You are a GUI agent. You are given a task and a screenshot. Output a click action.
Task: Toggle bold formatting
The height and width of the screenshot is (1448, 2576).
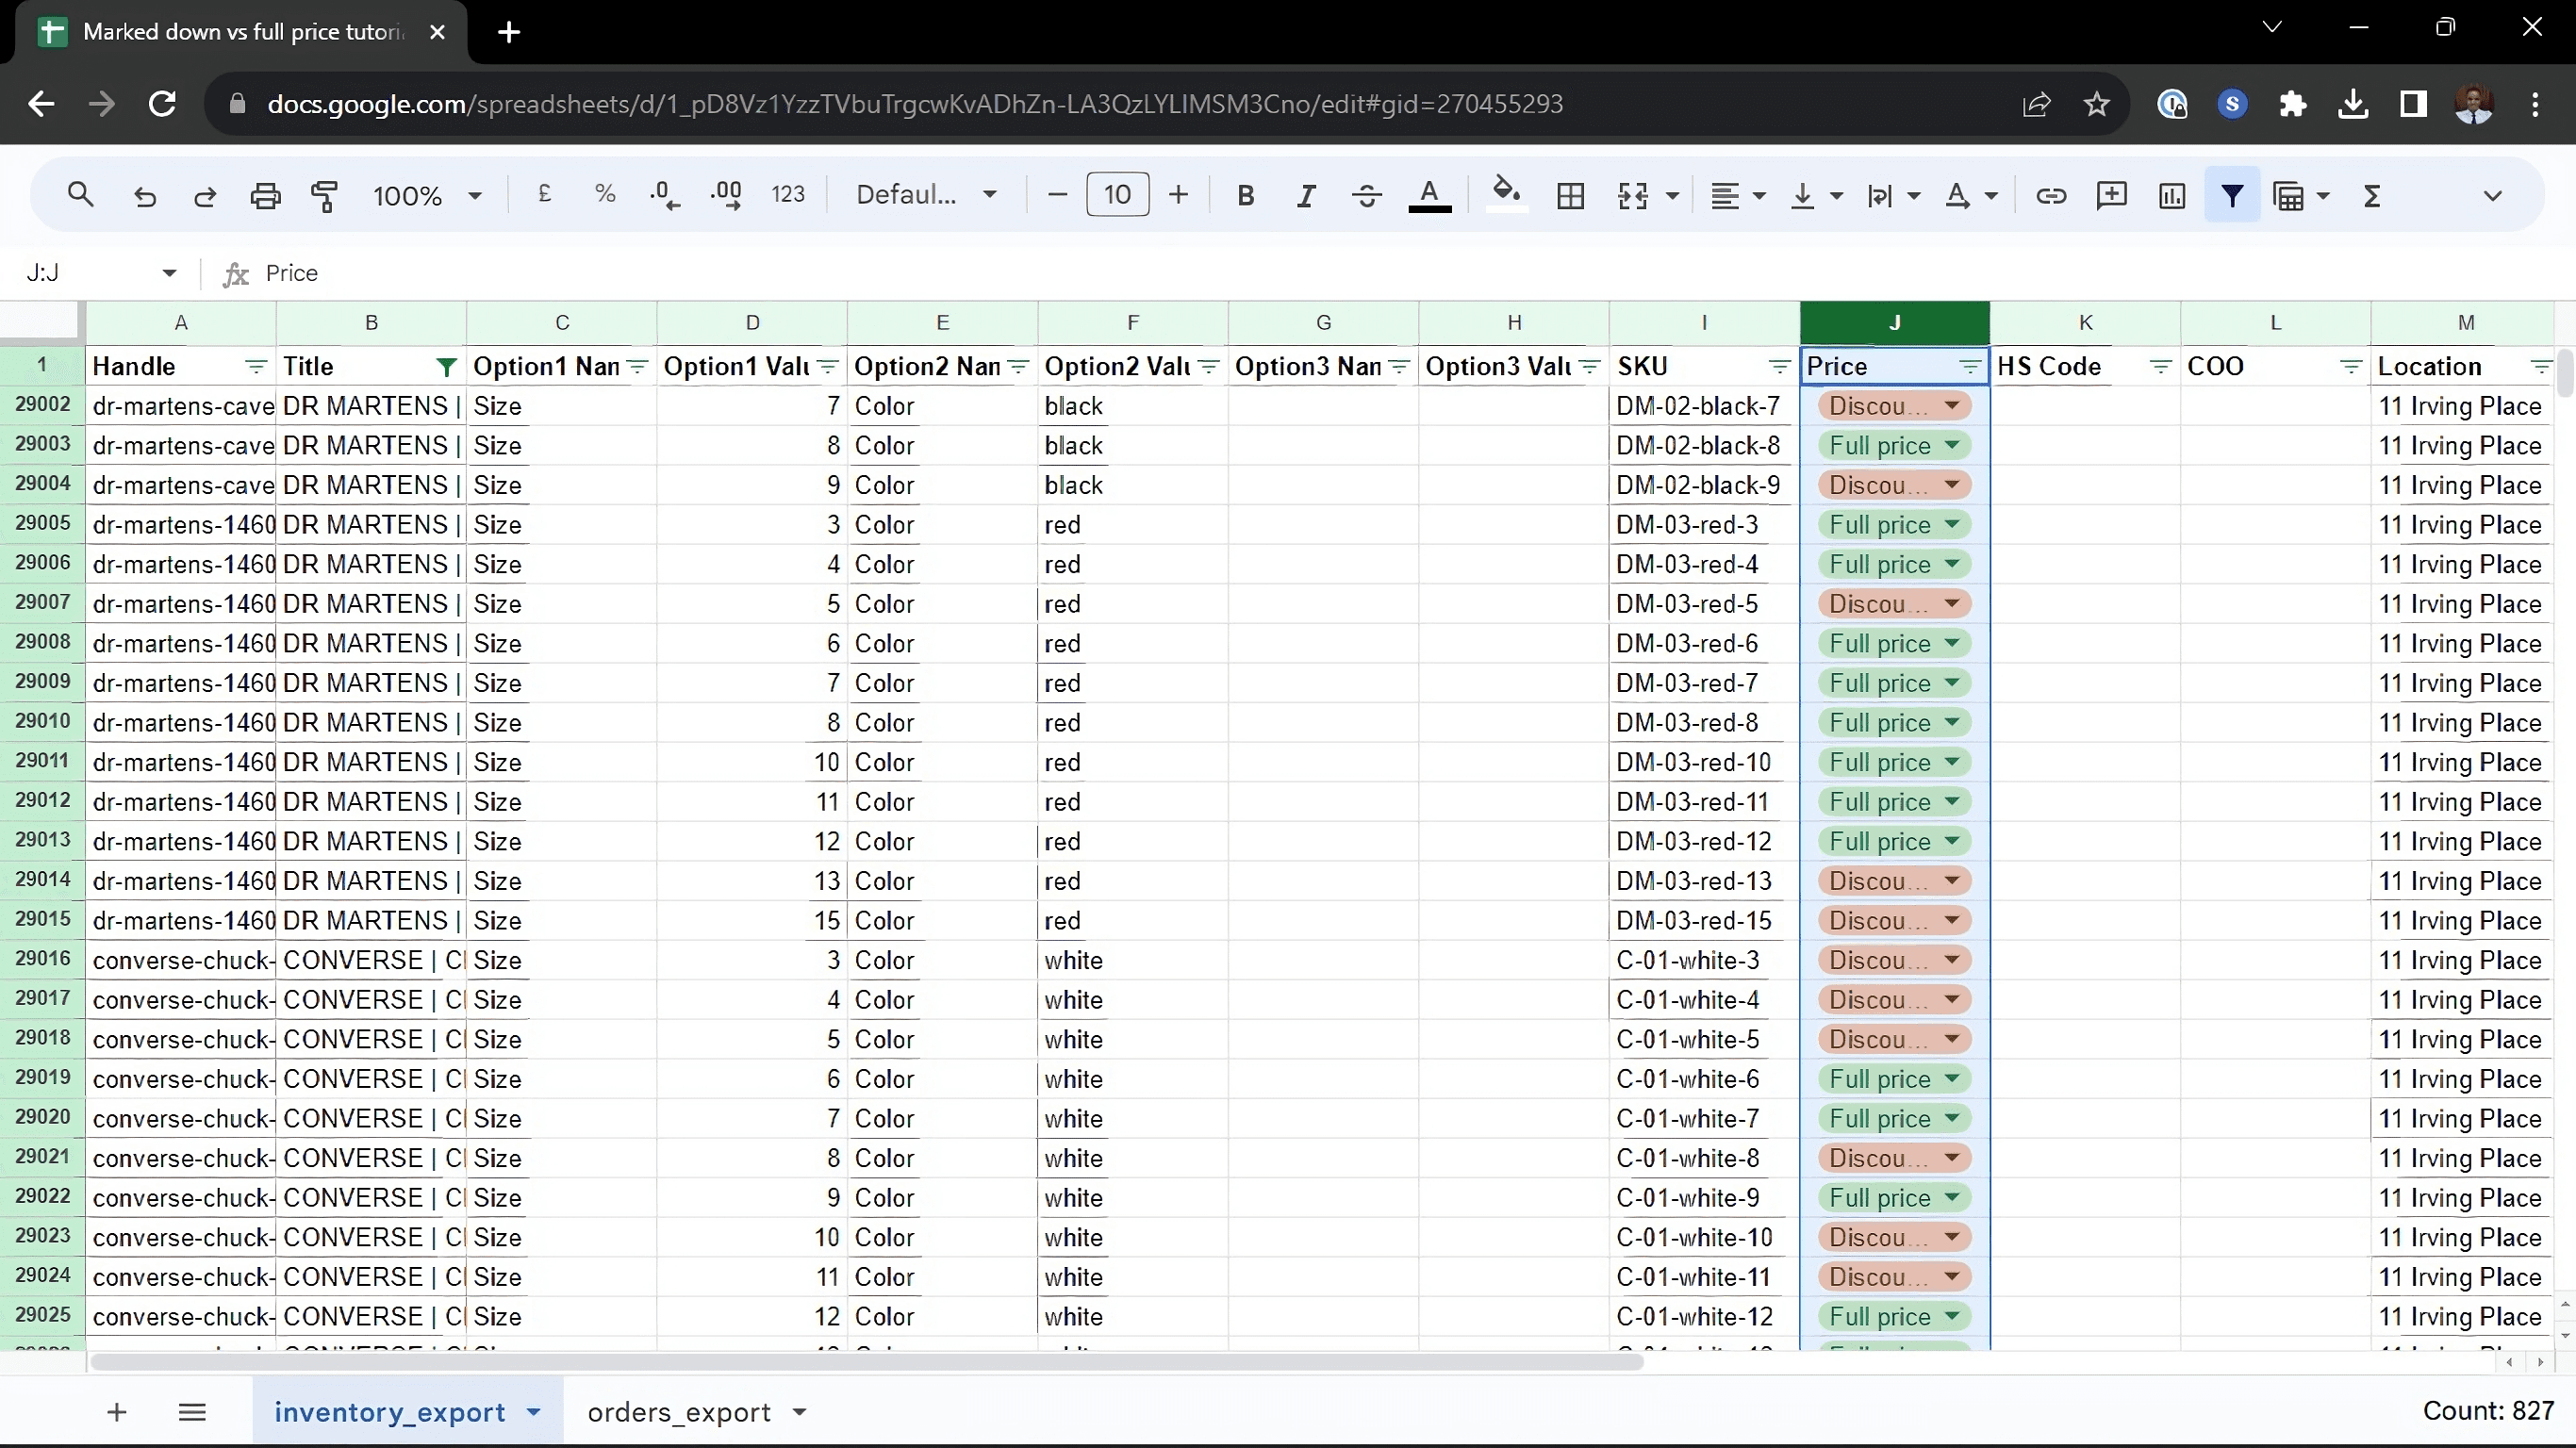(1245, 195)
